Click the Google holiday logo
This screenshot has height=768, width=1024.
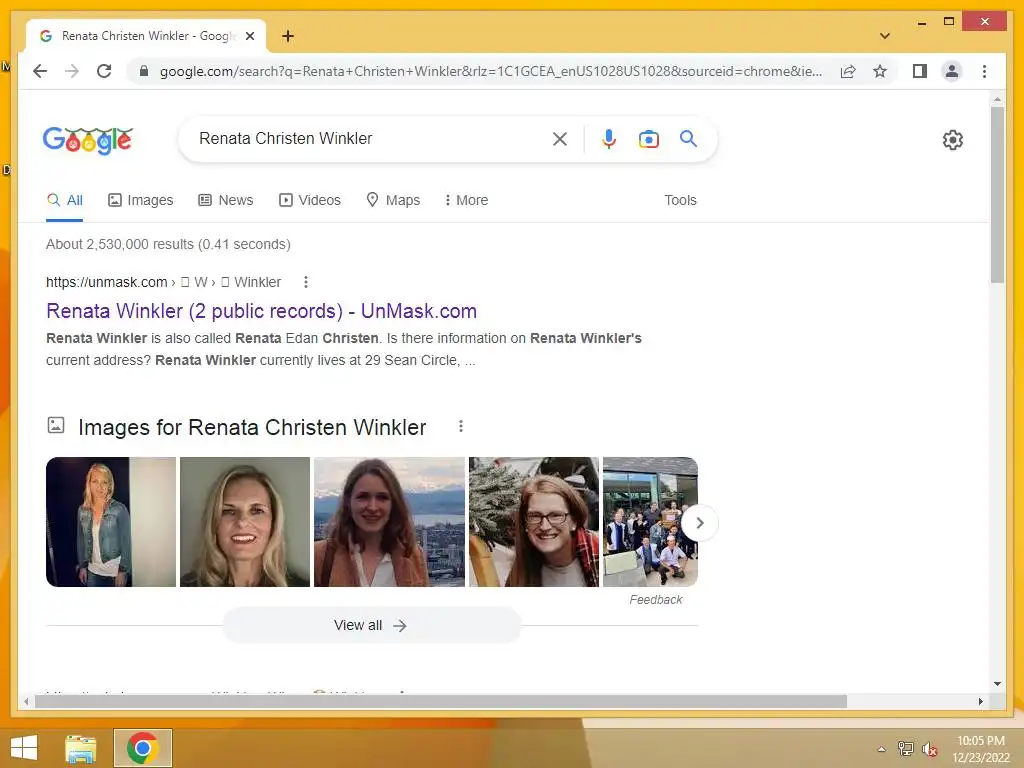point(88,139)
